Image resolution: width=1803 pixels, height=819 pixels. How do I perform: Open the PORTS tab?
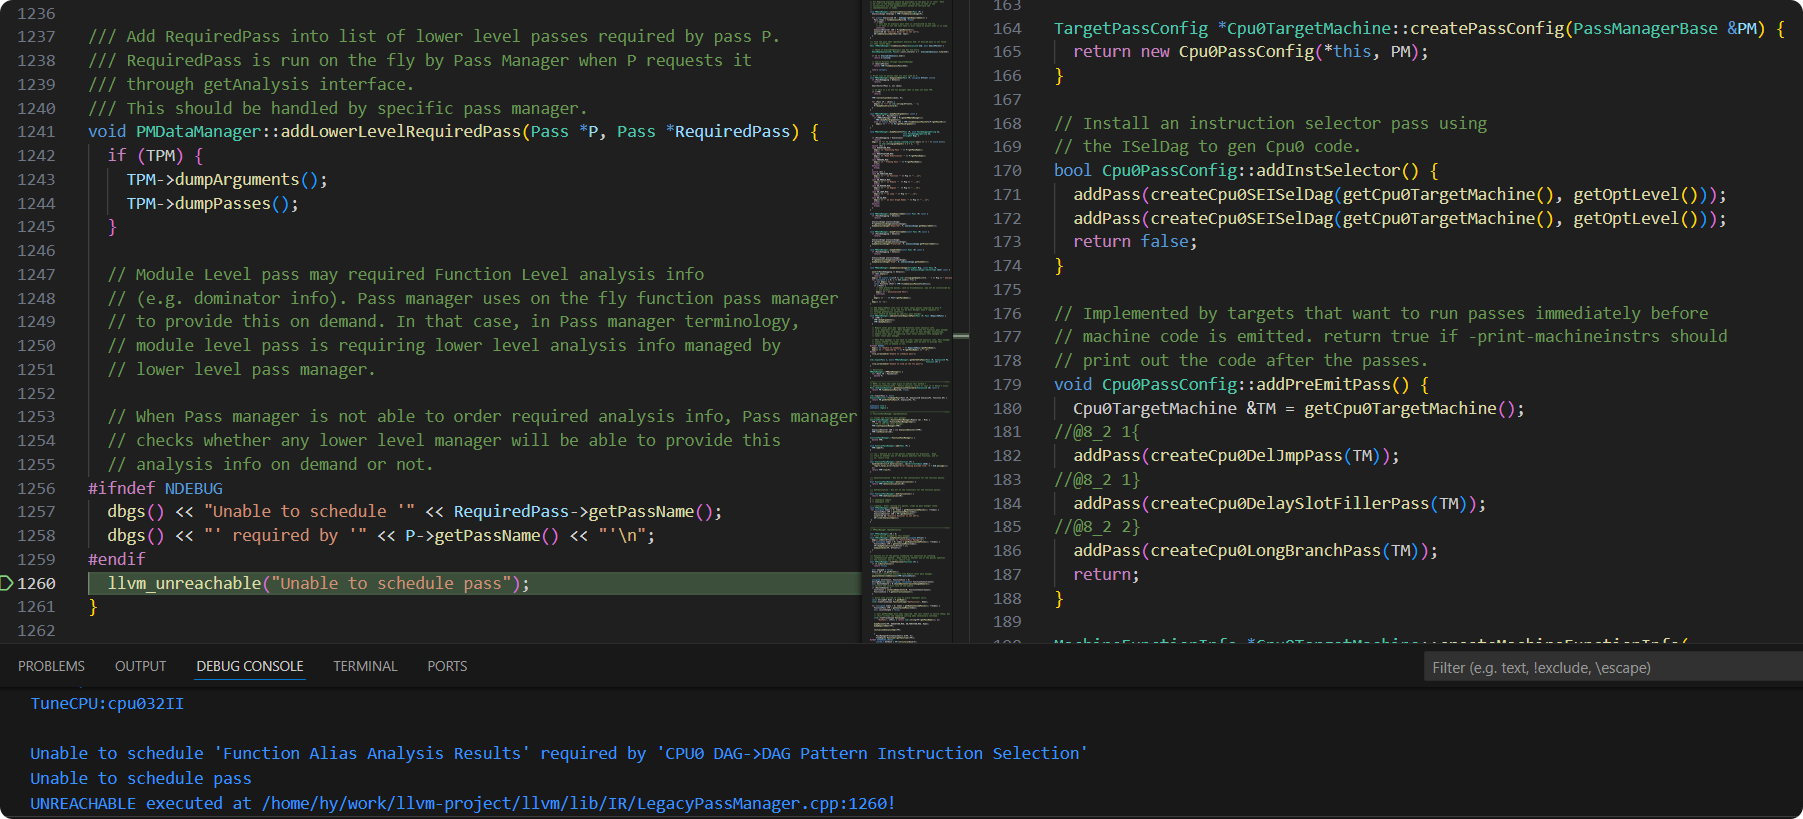(x=447, y=666)
